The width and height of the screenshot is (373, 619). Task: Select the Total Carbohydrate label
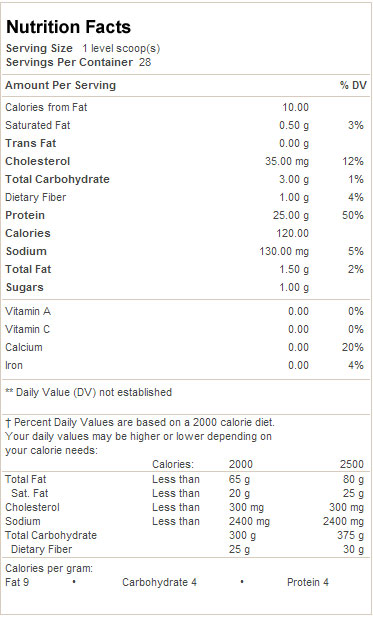click(57, 179)
